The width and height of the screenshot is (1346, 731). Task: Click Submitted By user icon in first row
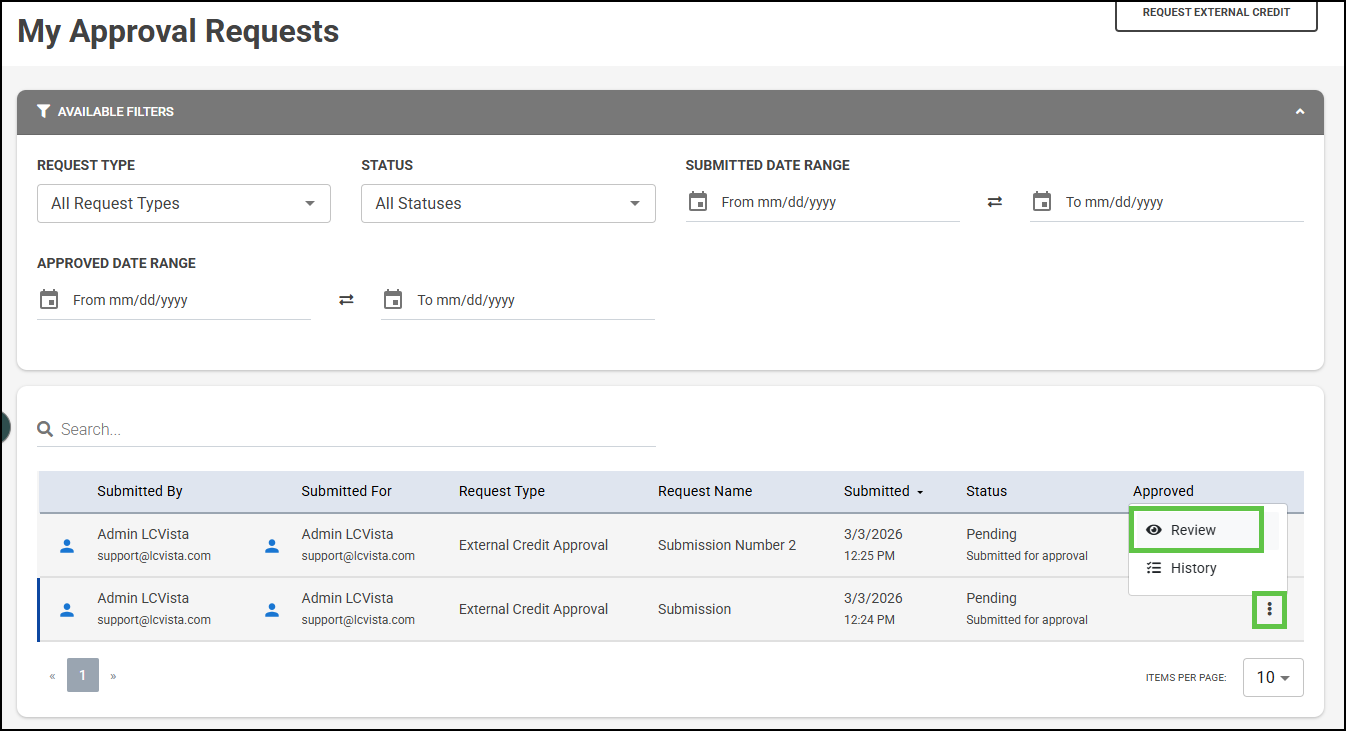67,546
